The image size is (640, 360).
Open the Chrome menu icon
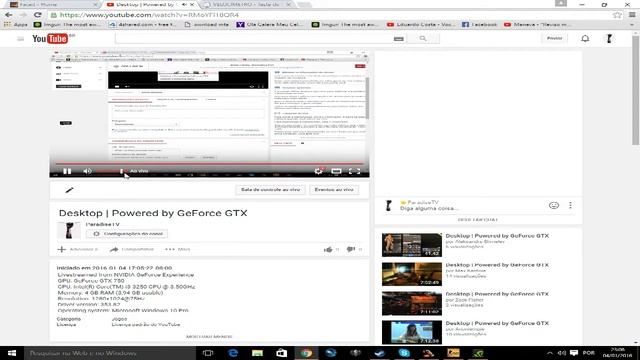point(632,15)
